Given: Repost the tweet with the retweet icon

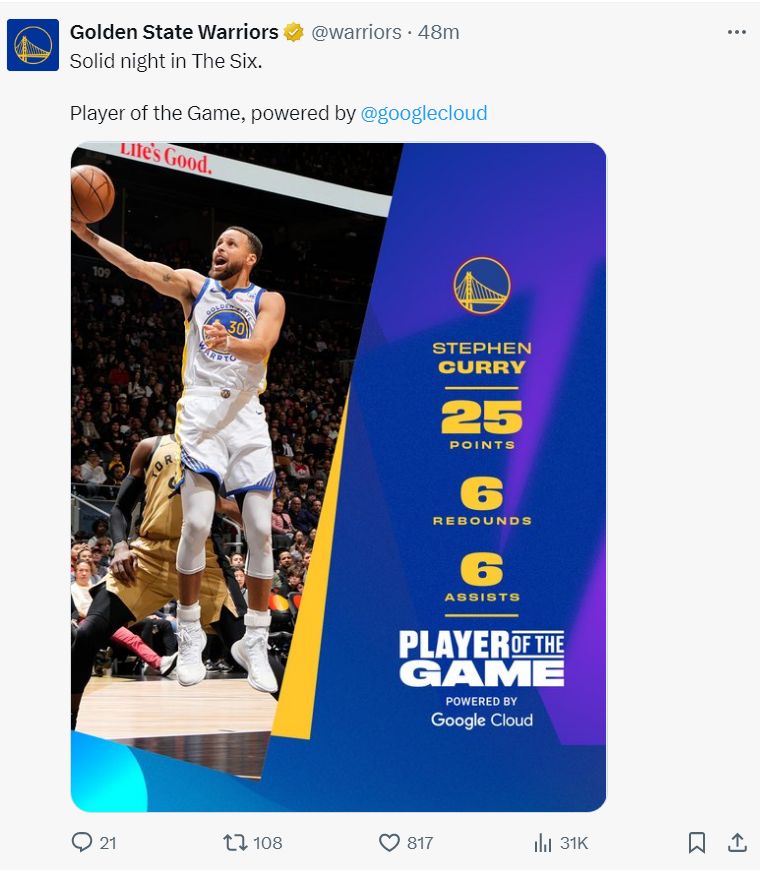Looking at the screenshot, I should [x=235, y=843].
